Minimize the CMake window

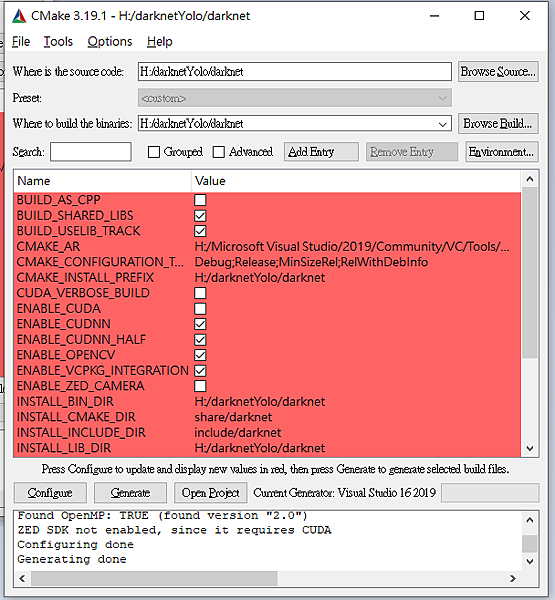pos(434,16)
